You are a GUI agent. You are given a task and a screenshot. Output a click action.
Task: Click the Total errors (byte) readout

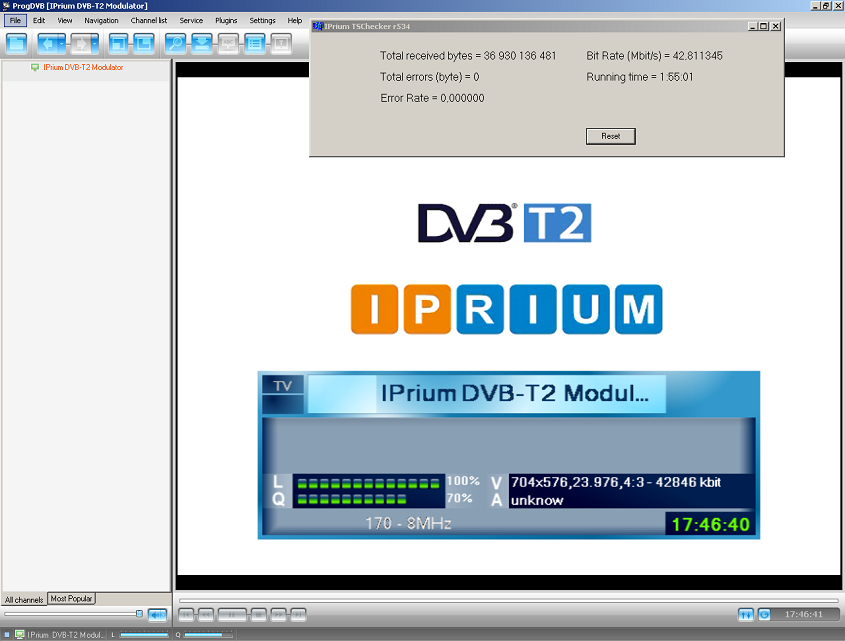click(x=430, y=77)
